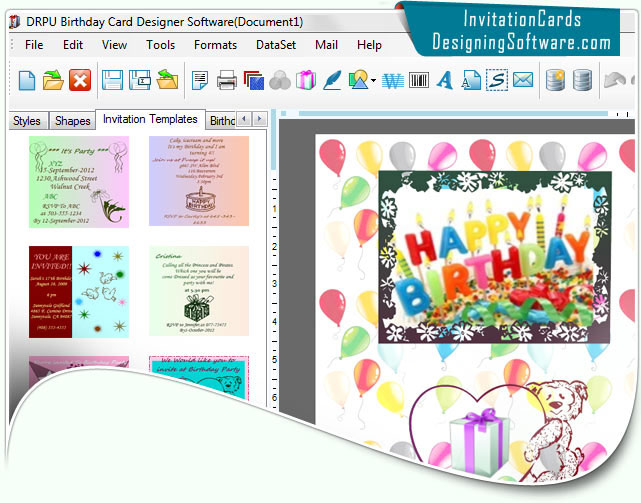Open the Formats menu
The image size is (641, 503).
[215, 45]
